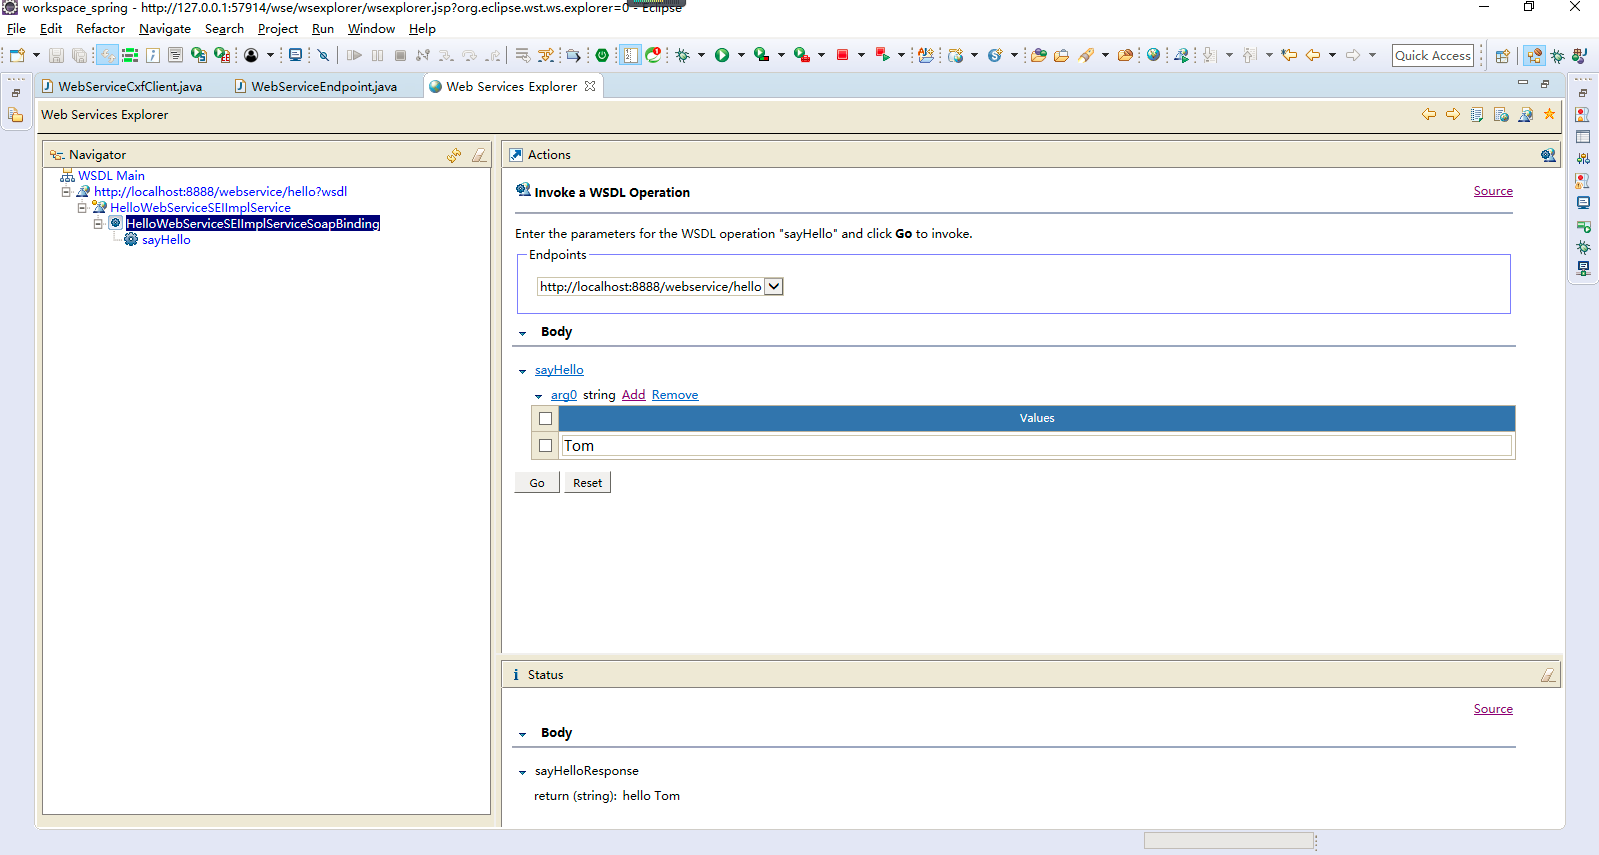Select WSDL Main in Navigator tree
Viewport: 1599px width, 855px height.
111,176
